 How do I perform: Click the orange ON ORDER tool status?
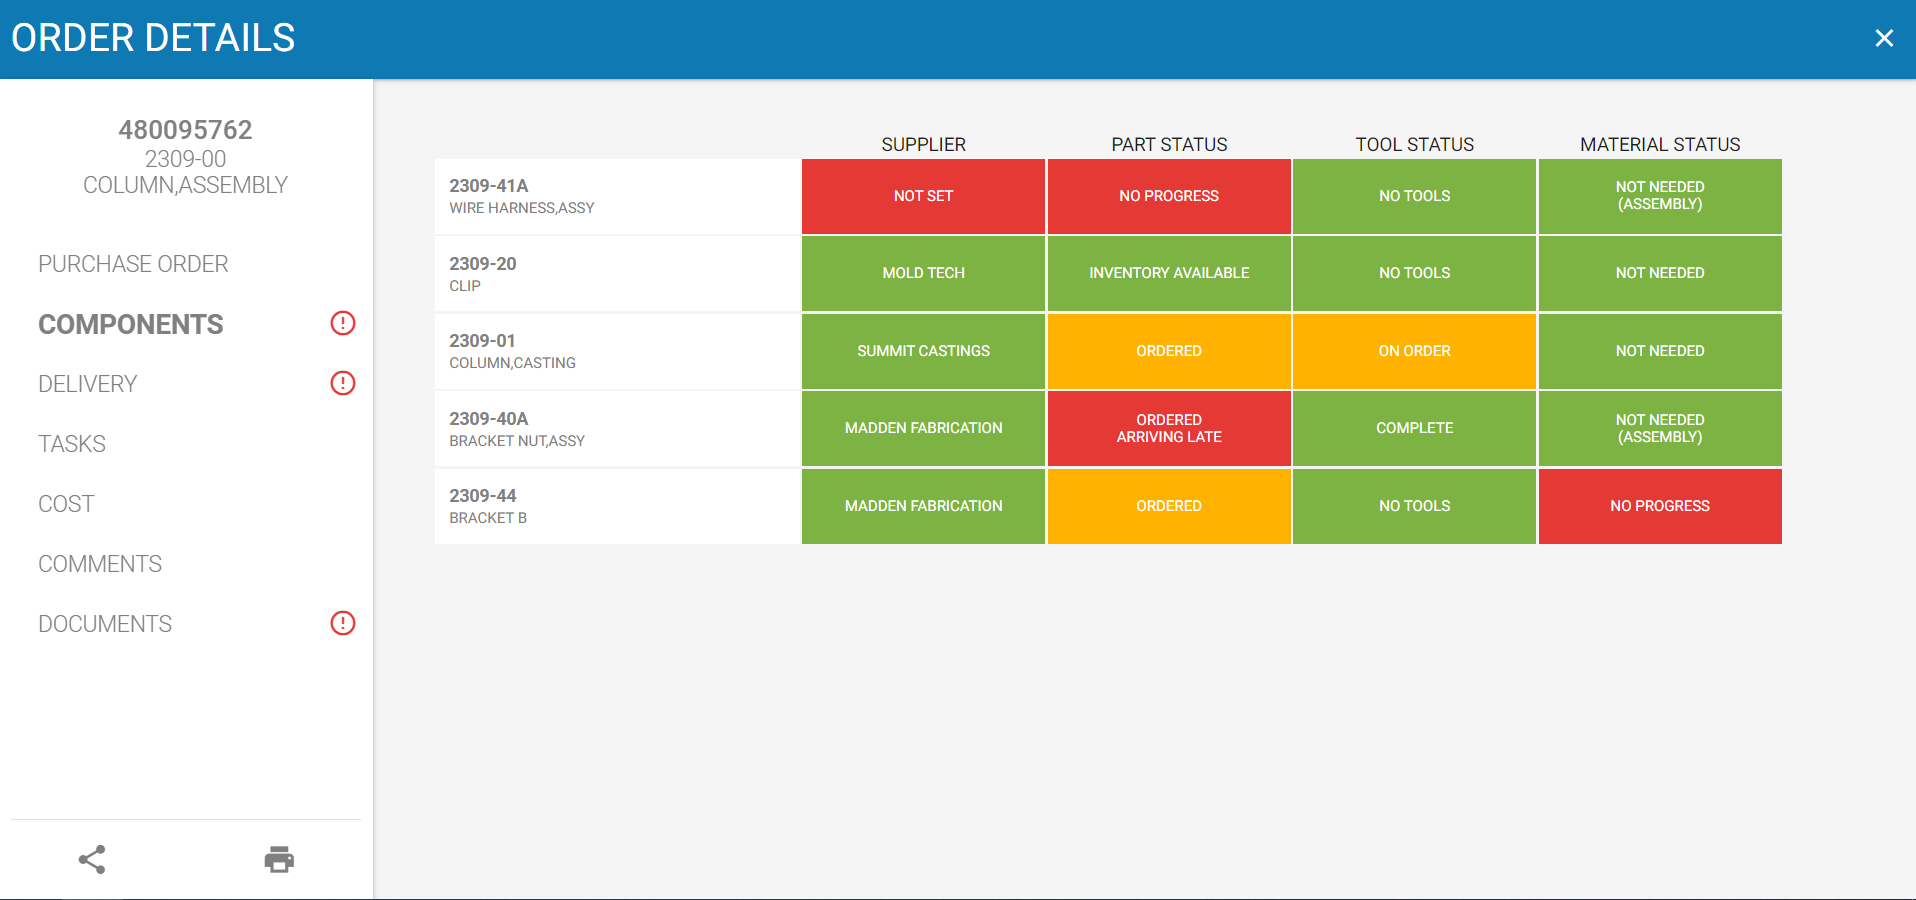1414,351
